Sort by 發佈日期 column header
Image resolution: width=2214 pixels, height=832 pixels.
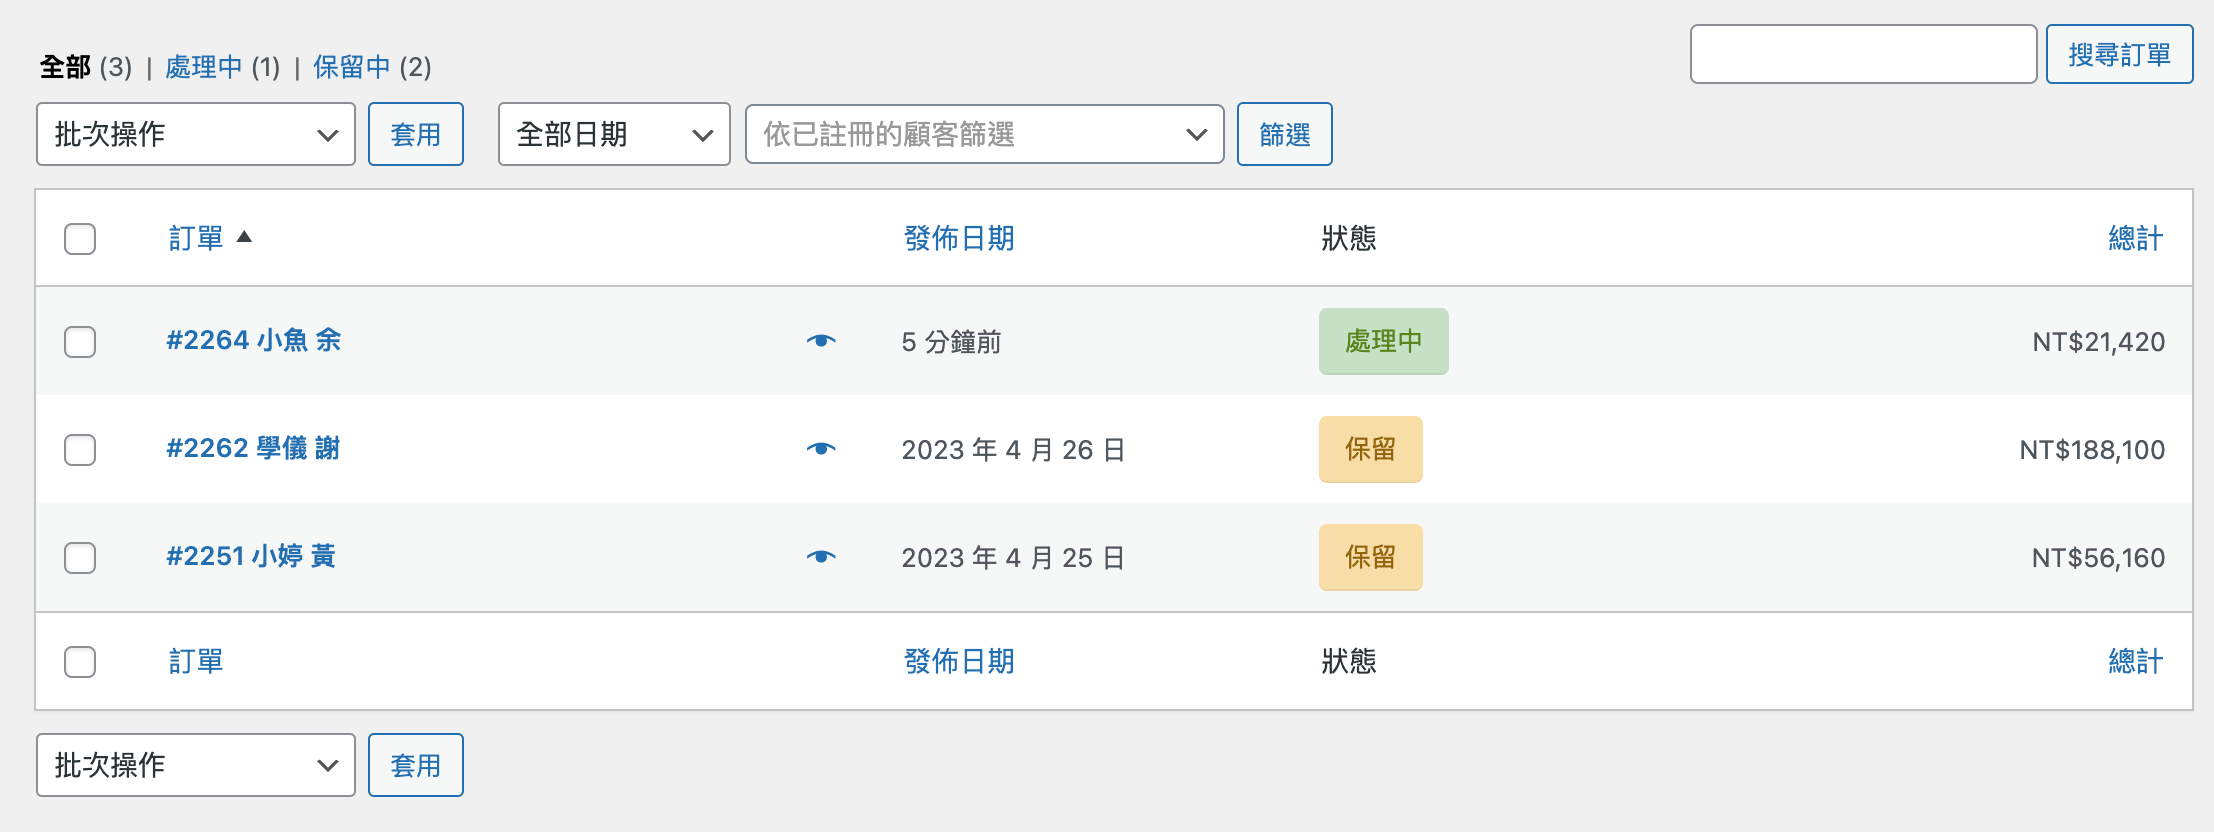point(958,238)
